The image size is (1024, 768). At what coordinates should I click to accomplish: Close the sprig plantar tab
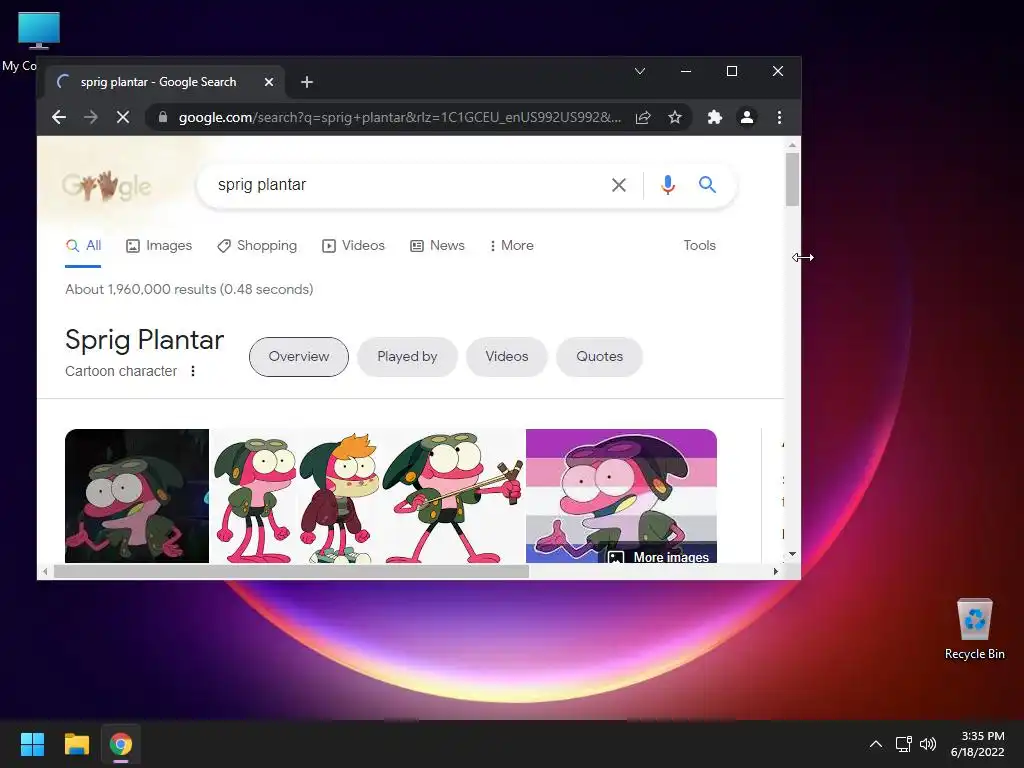[x=268, y=82]
